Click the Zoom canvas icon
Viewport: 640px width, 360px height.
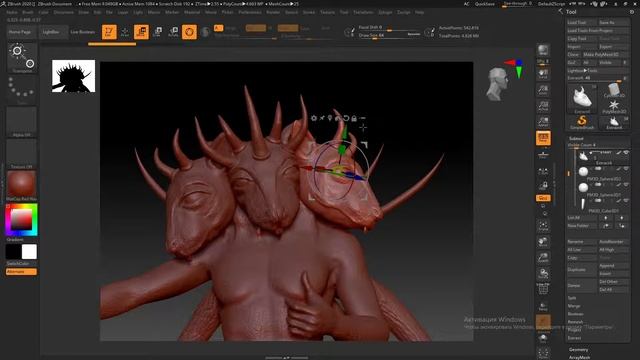[x=543, y=90]
